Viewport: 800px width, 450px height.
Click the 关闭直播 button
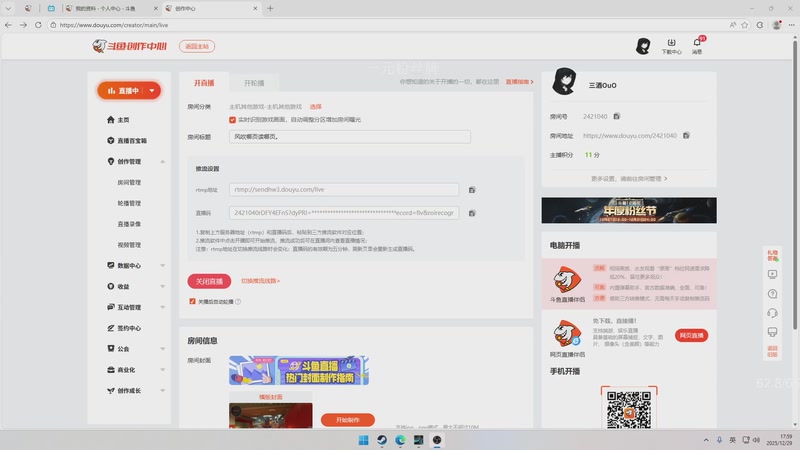[x=209, y=281]
